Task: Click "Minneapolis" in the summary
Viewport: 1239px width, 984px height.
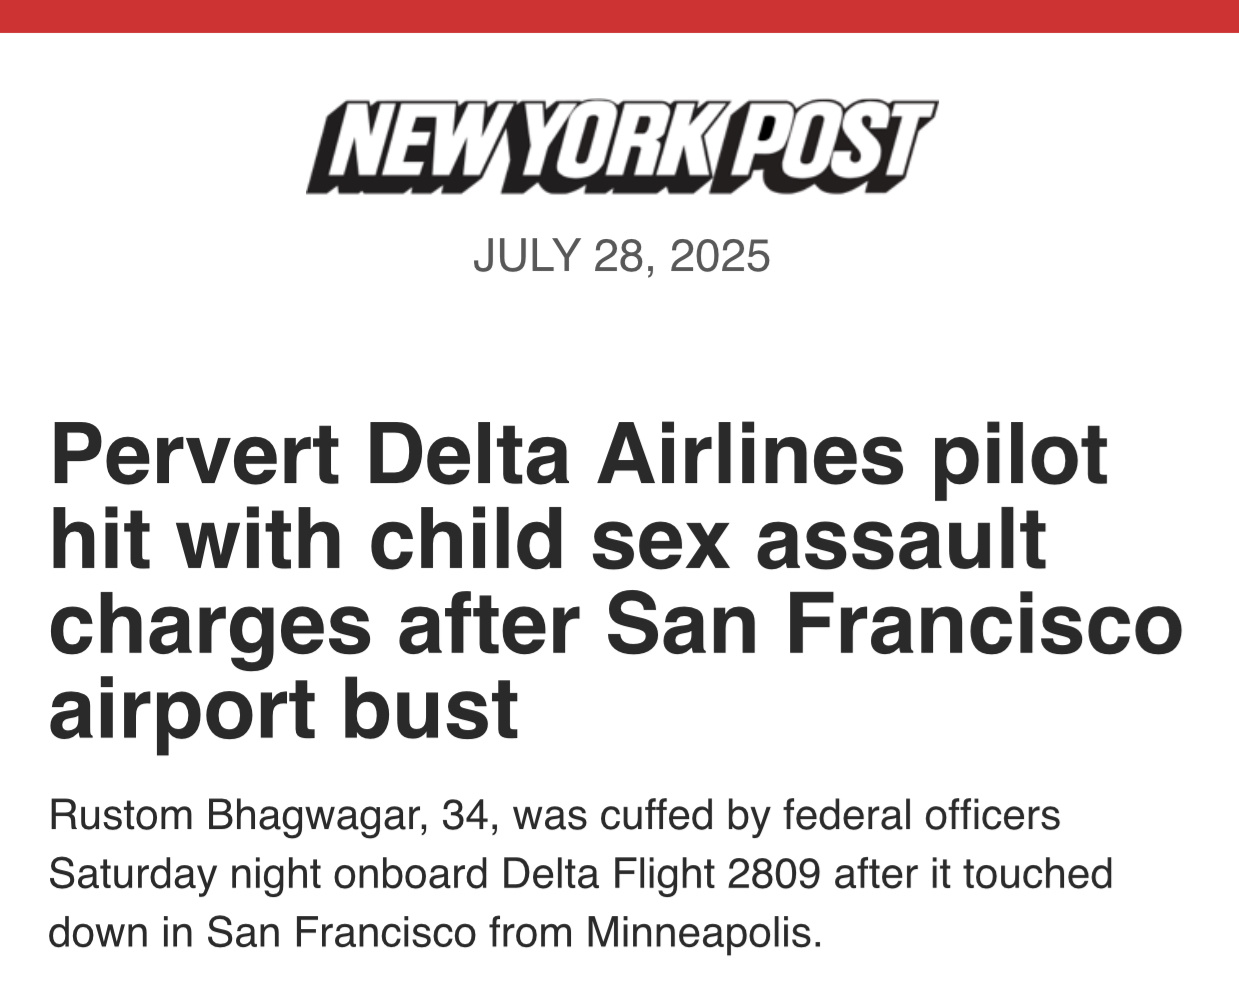Action: click(704, 933)
